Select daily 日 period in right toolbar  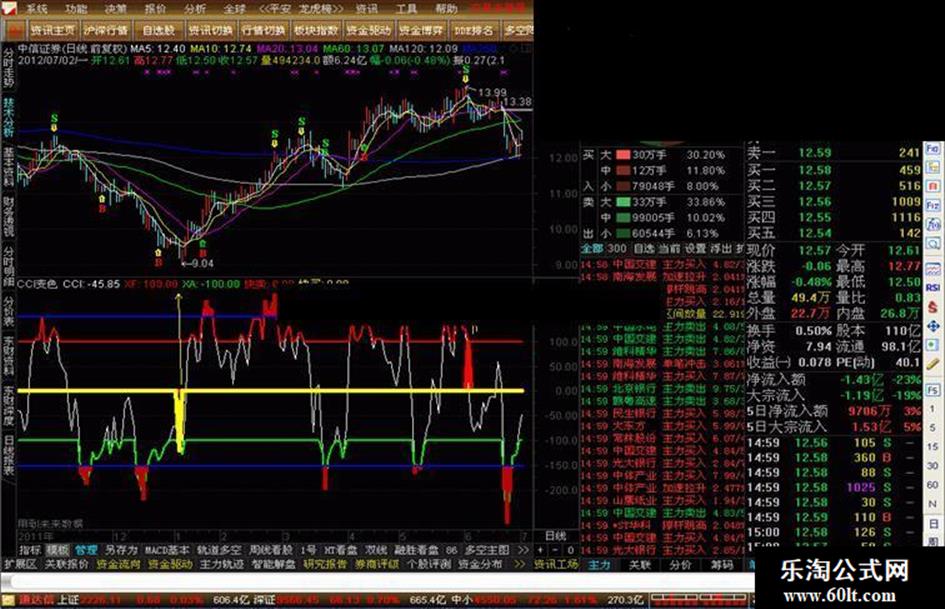click(x=932, y=523)
